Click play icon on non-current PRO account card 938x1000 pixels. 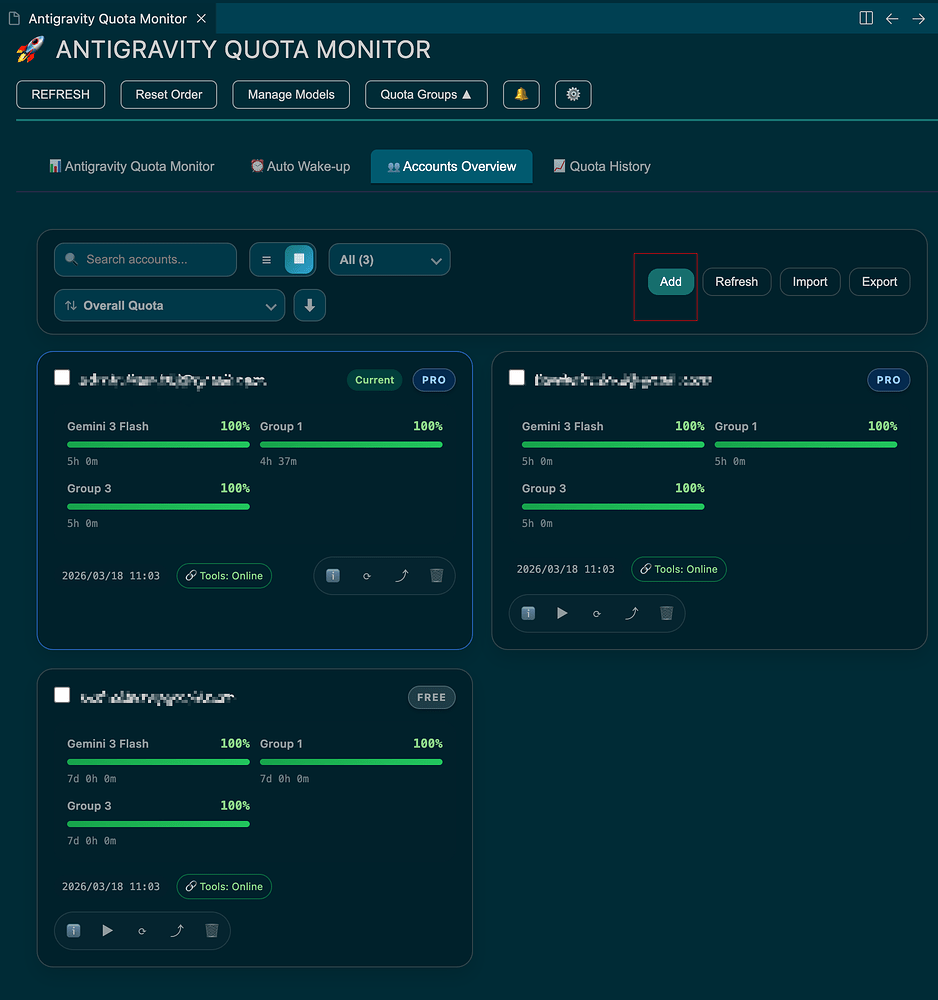(562, 613)
